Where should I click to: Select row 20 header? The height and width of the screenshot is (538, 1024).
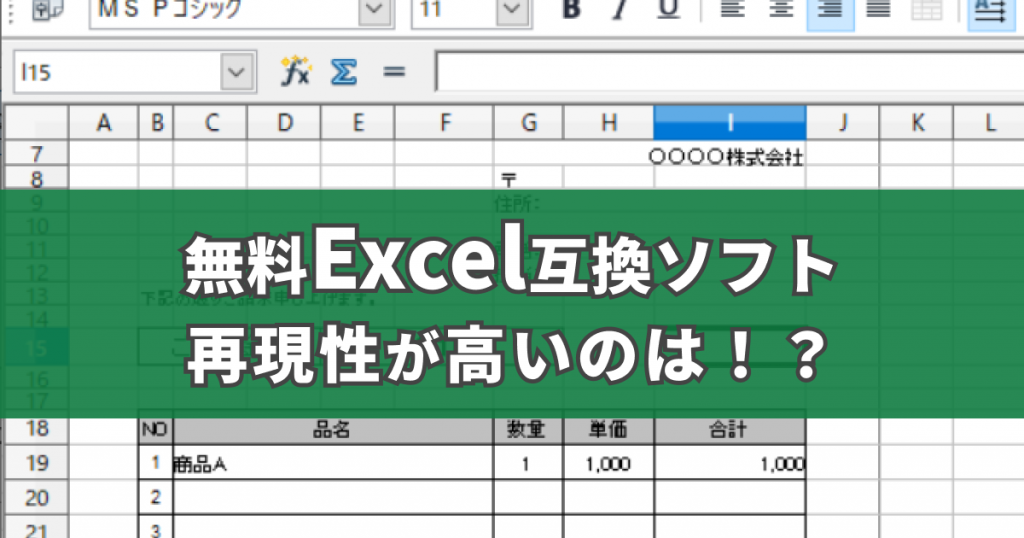tap(37, 498)
